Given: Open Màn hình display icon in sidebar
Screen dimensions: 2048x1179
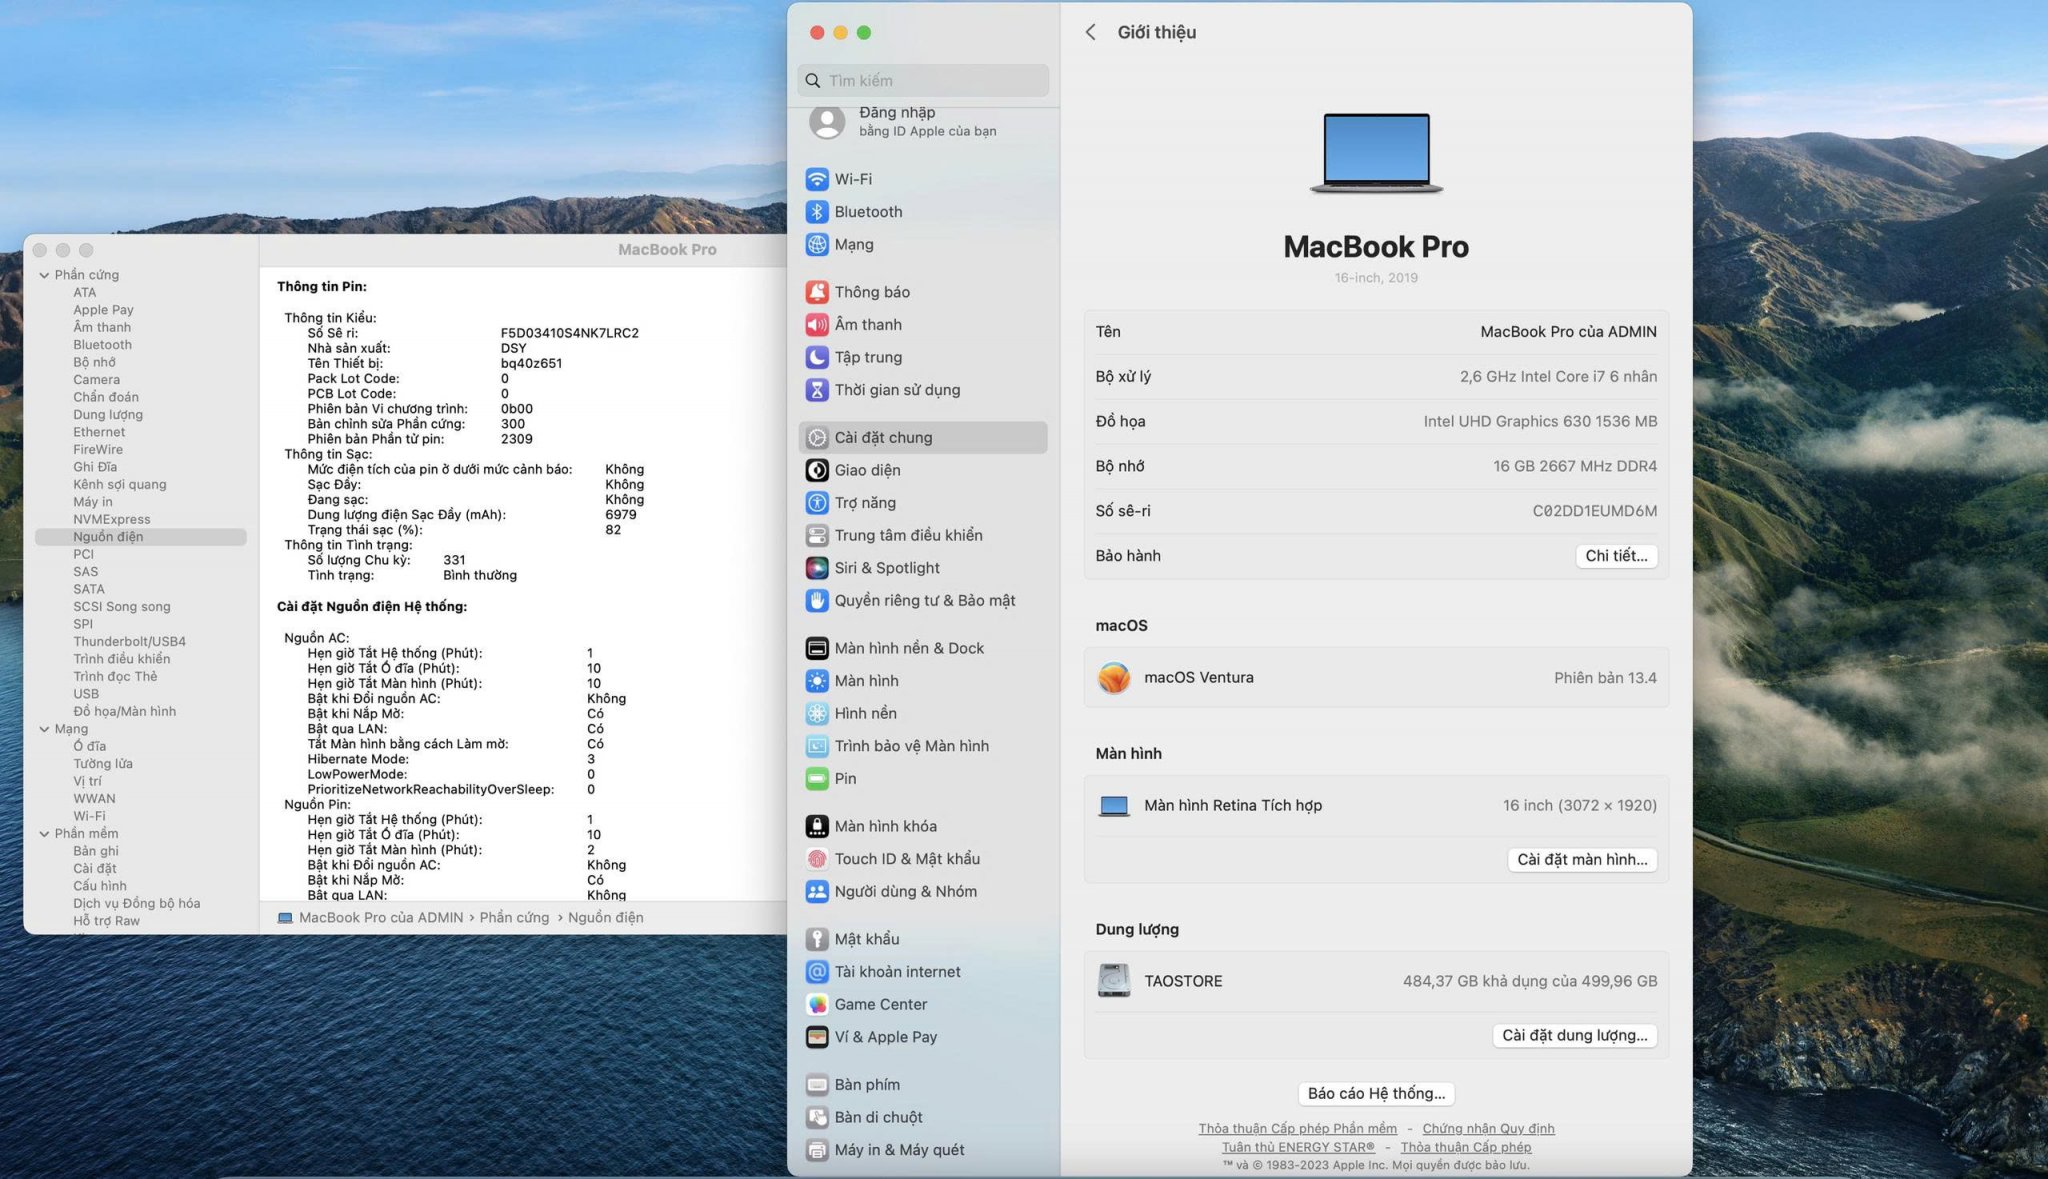Looking at the screenshot, I should [817, 681].
